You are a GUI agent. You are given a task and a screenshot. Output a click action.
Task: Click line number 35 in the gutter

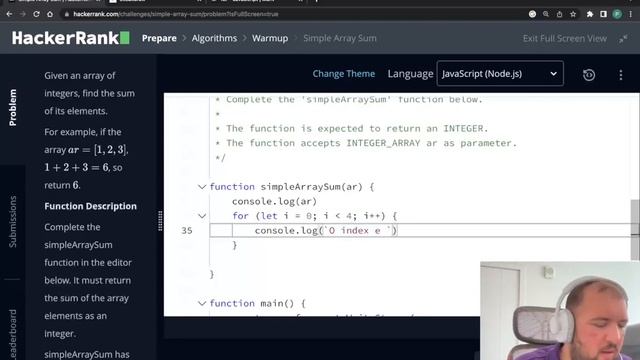pos(187,231)
